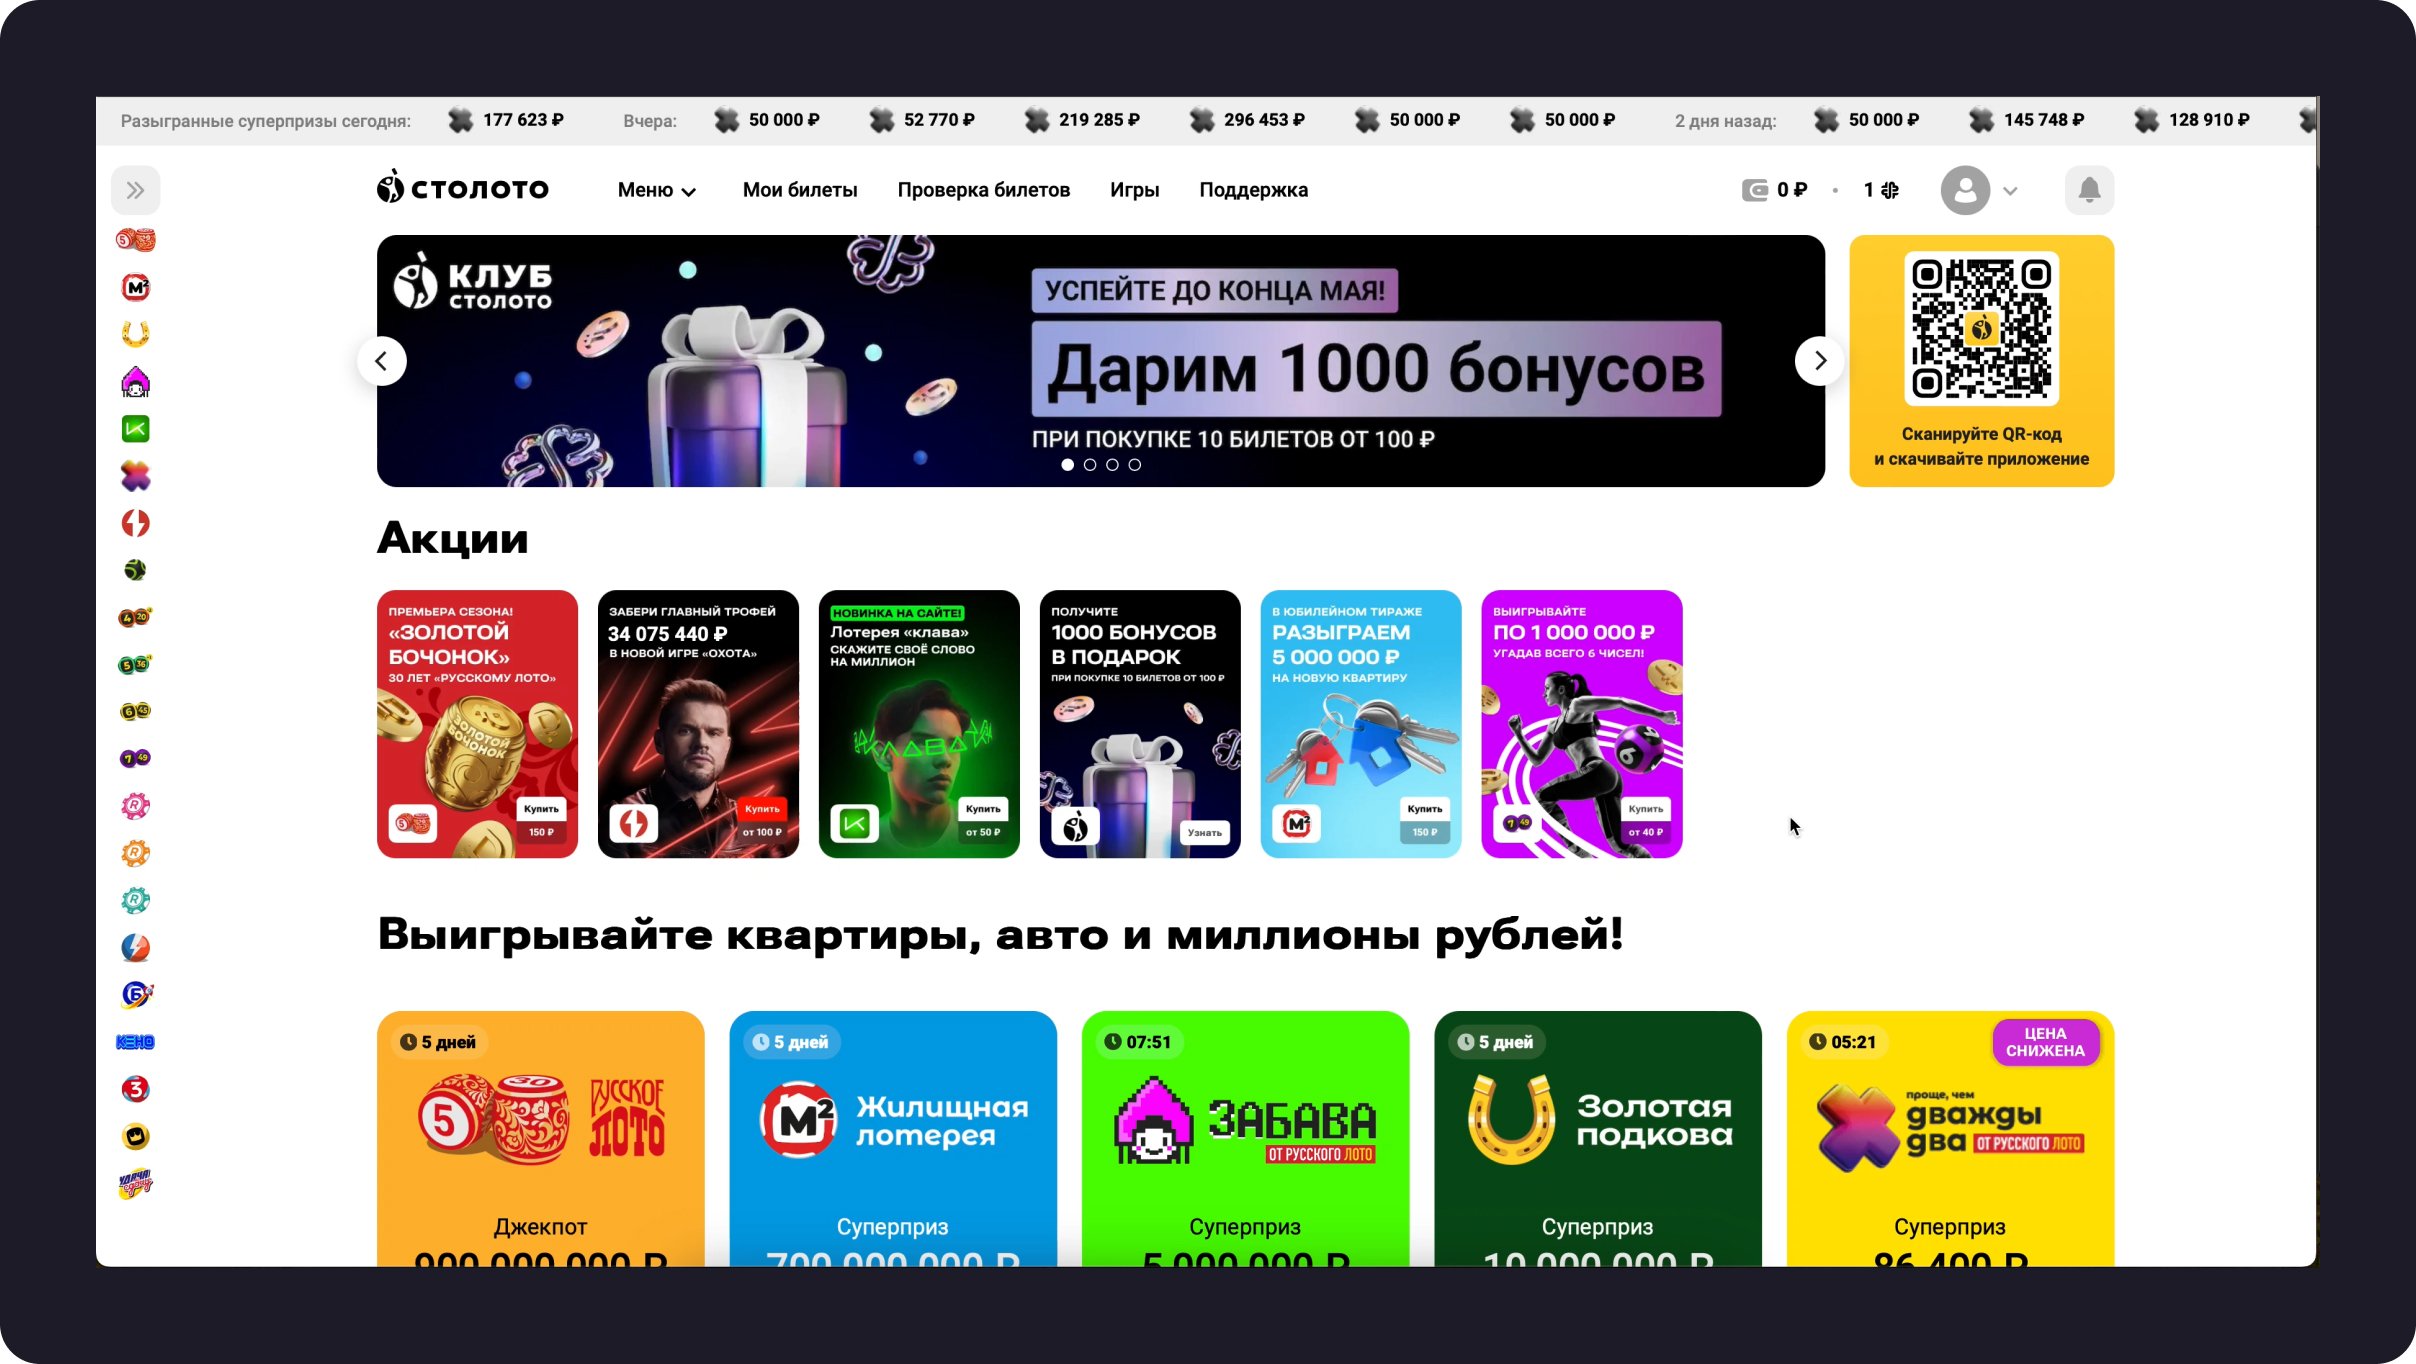Click Поддержка link in header
The image size is (2416, 1364).
(1253, 190)
